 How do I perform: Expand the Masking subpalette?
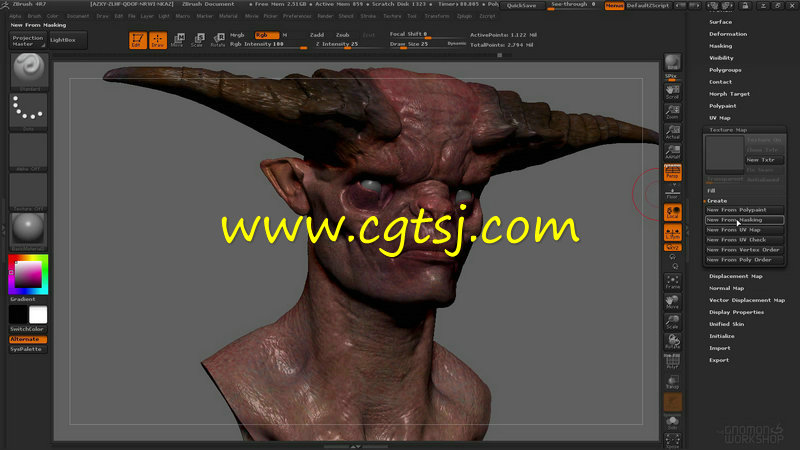[720, 46]
